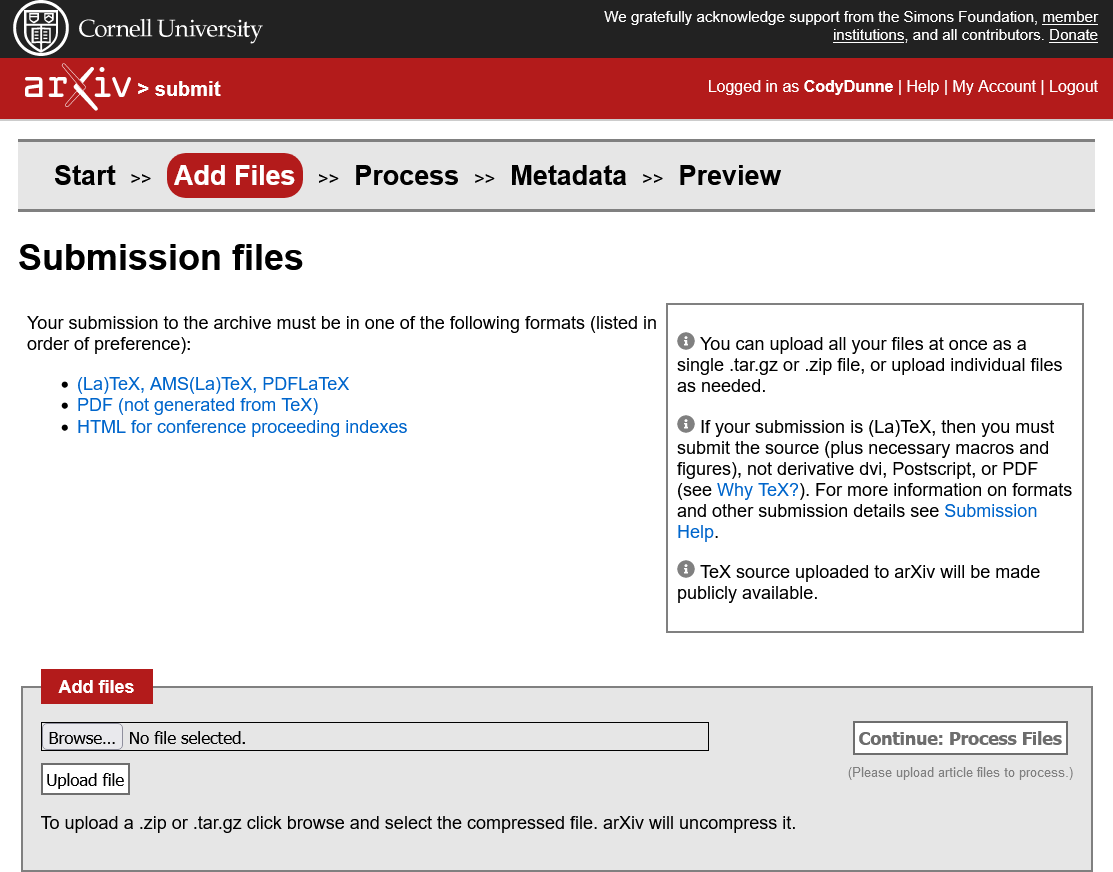Click the 'No file selected.' file field
Screen dimensions: 1113x872
click(x=400, y=738)
